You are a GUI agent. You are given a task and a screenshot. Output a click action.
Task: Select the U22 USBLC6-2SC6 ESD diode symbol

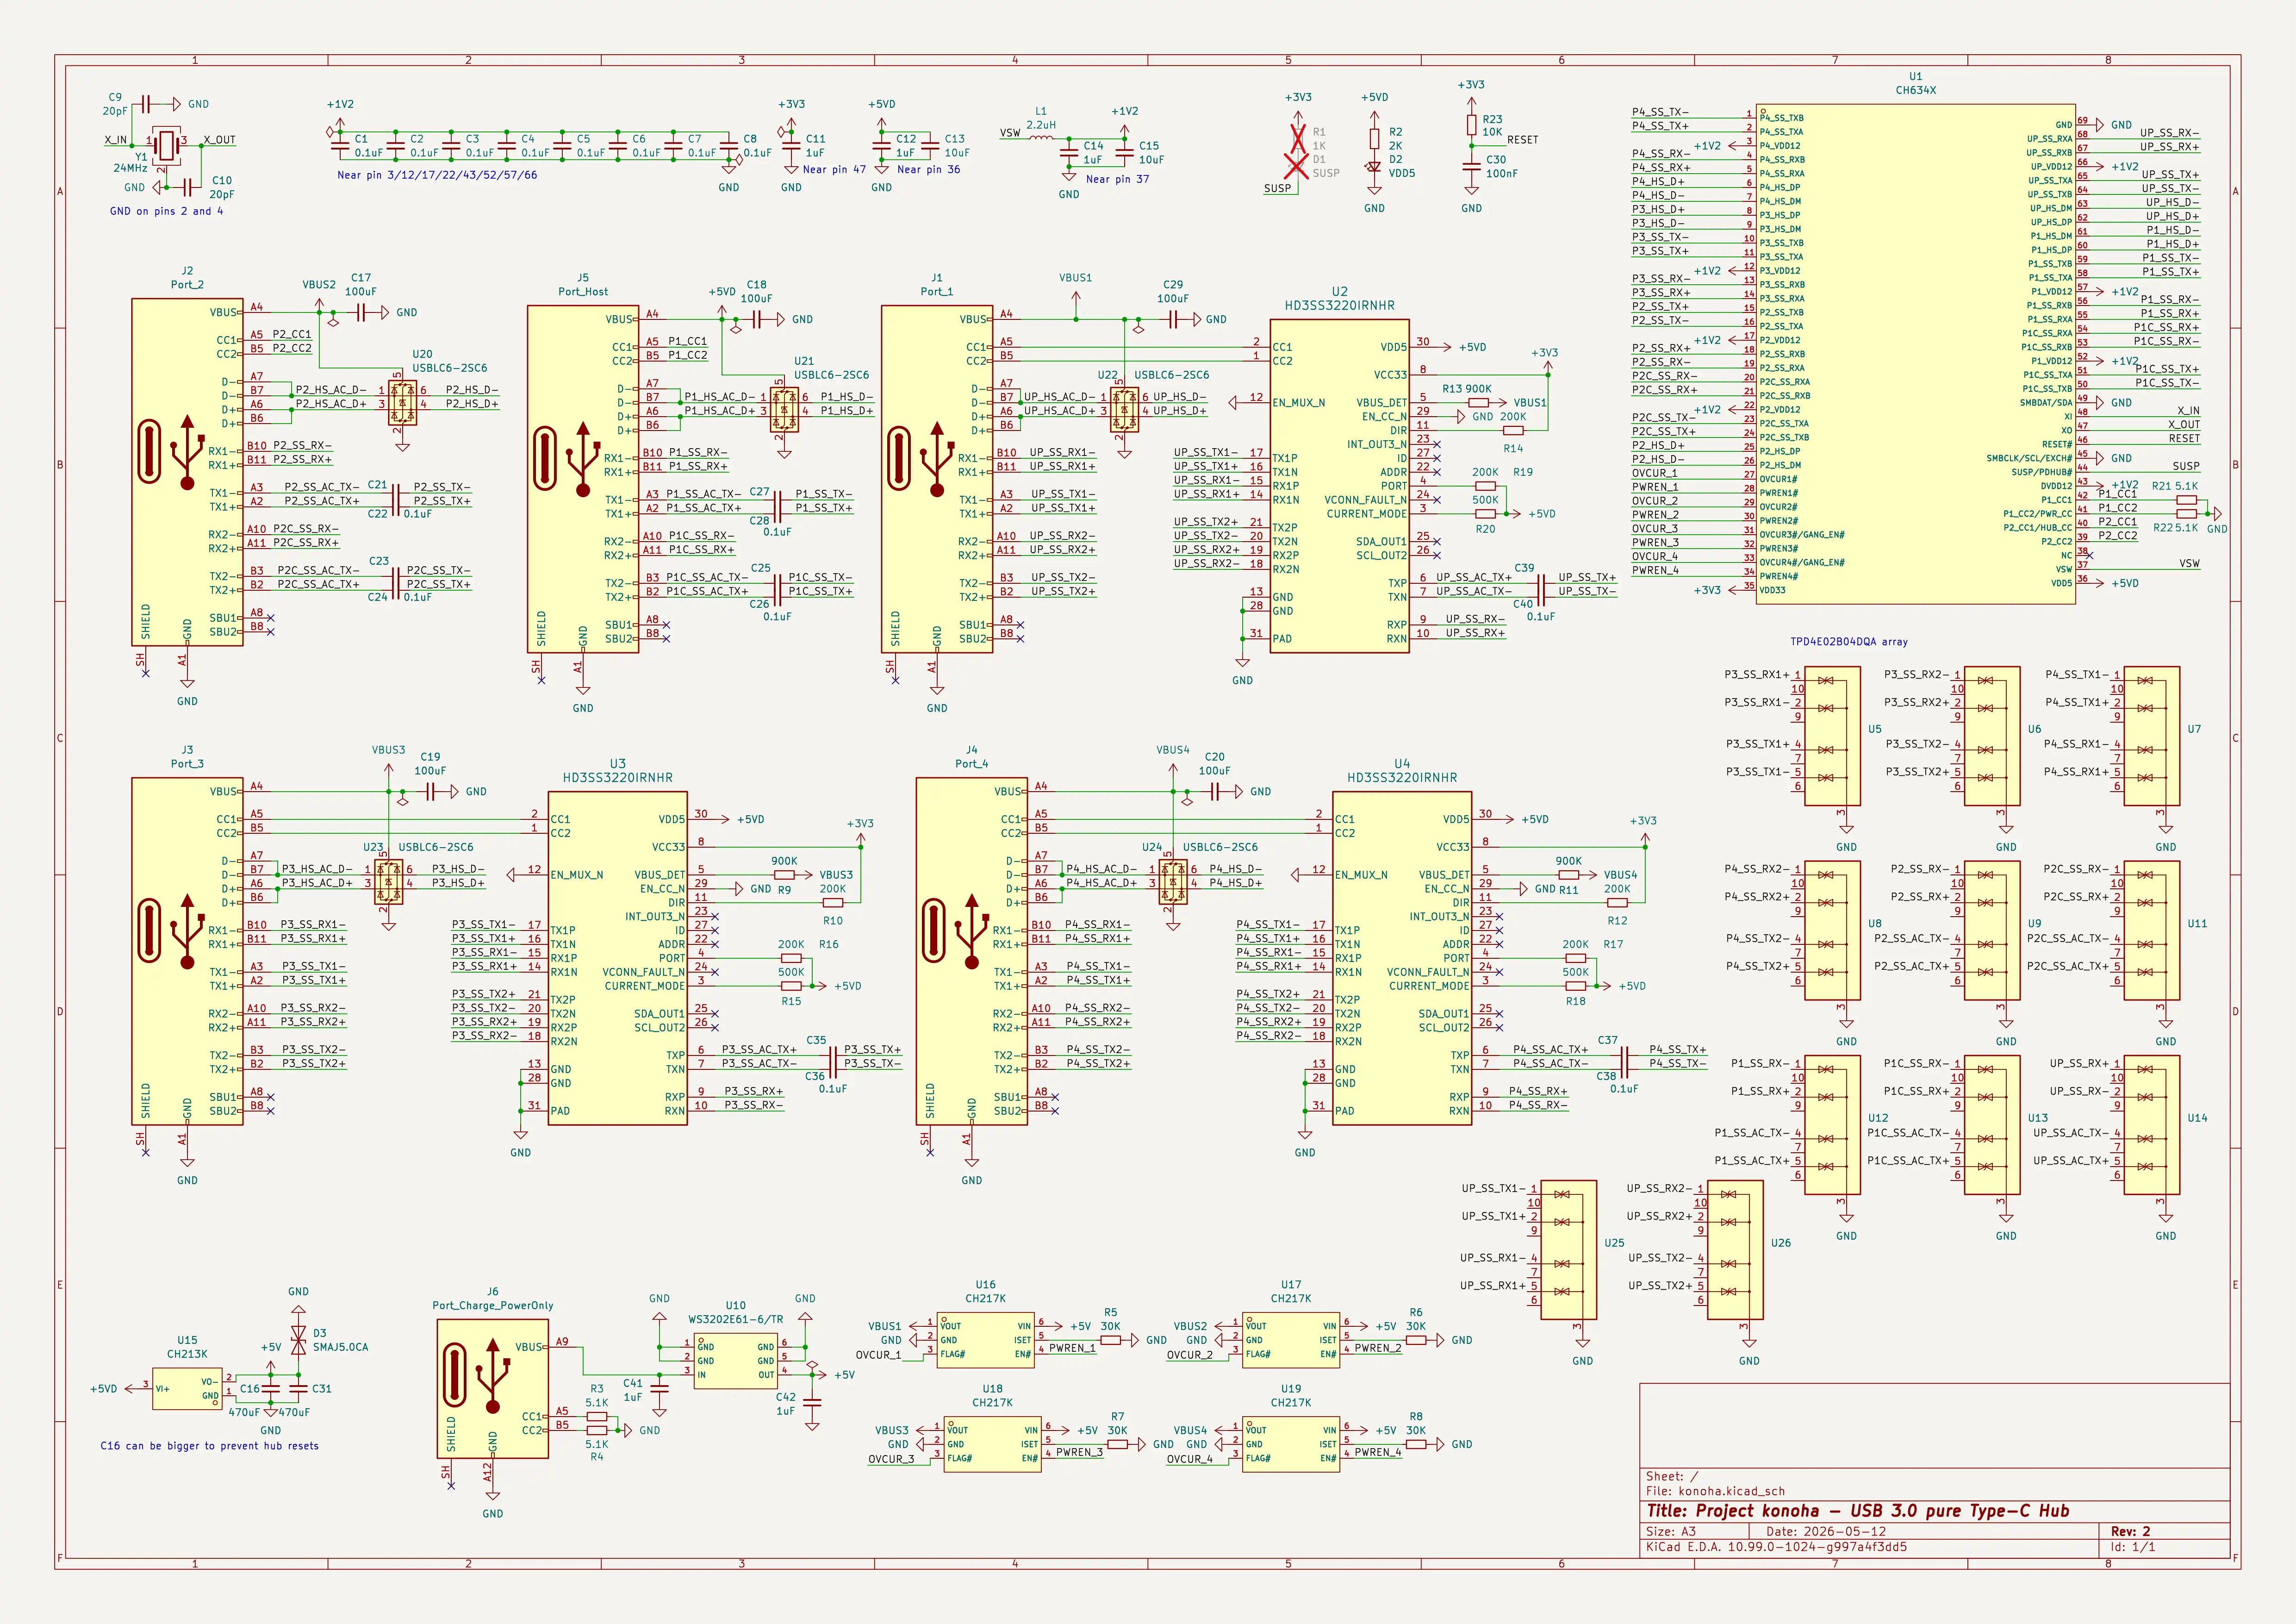(1124, 410)
